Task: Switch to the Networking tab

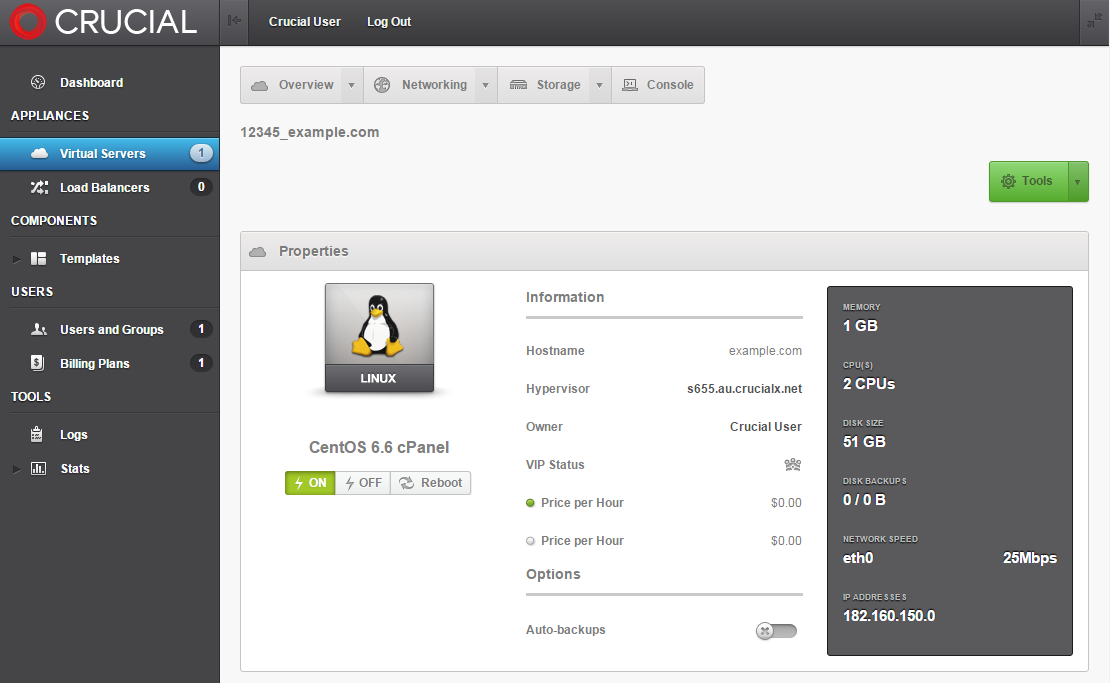Action: tap(420, 85)
